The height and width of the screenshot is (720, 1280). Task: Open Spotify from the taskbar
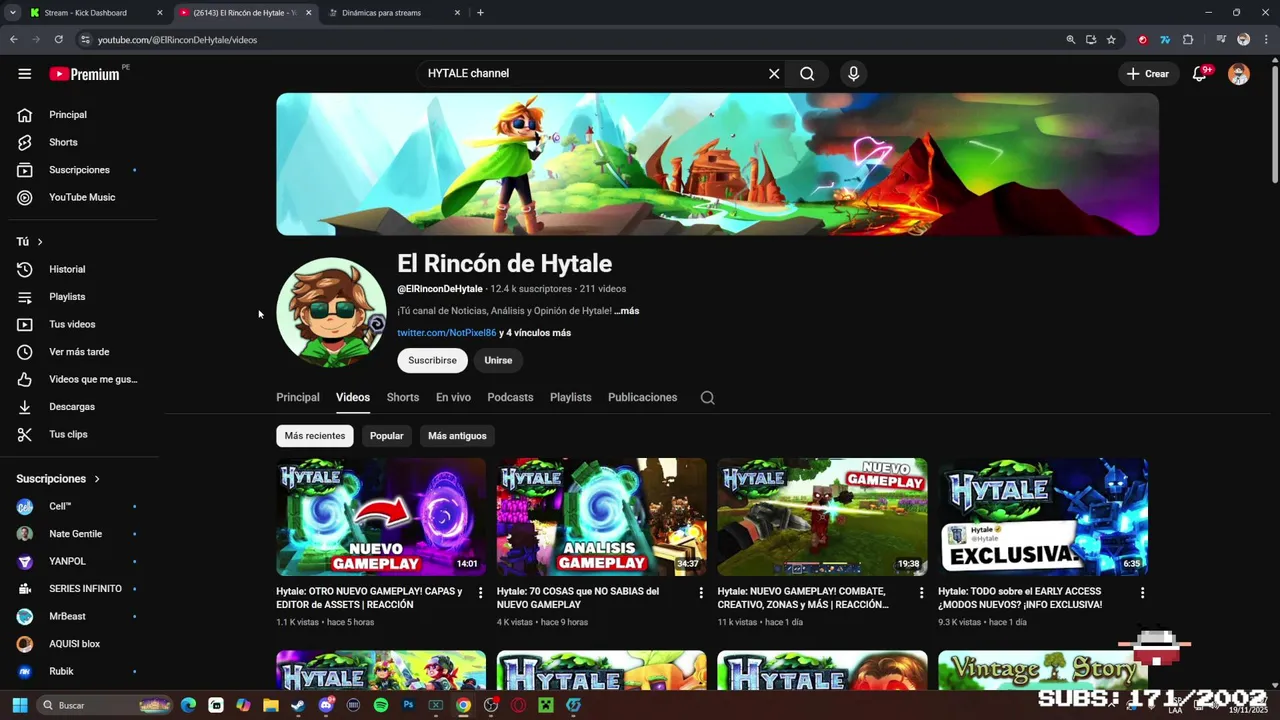381,705
